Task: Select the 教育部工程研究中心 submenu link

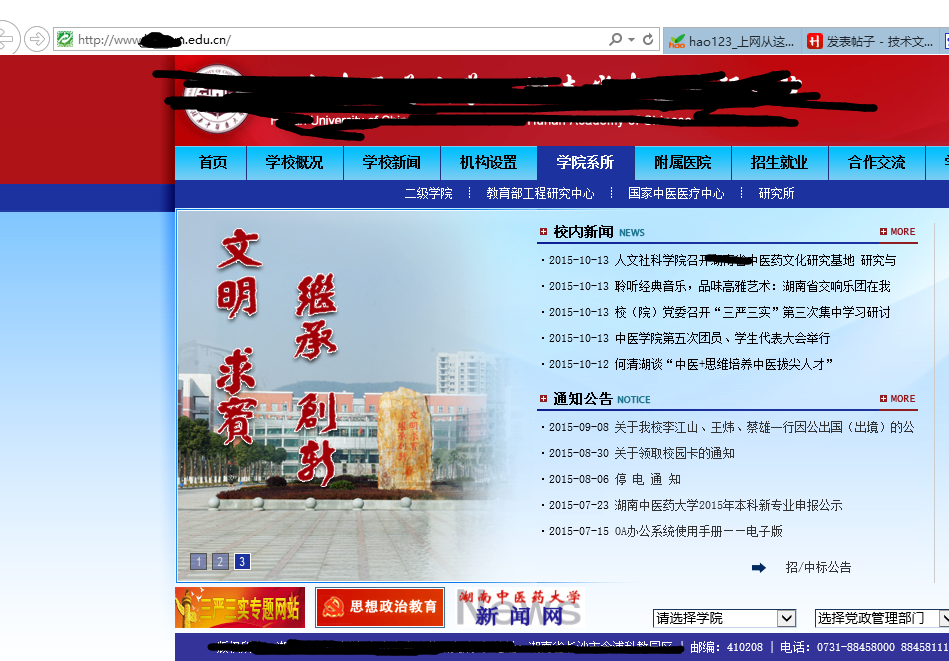Action: 540,193
